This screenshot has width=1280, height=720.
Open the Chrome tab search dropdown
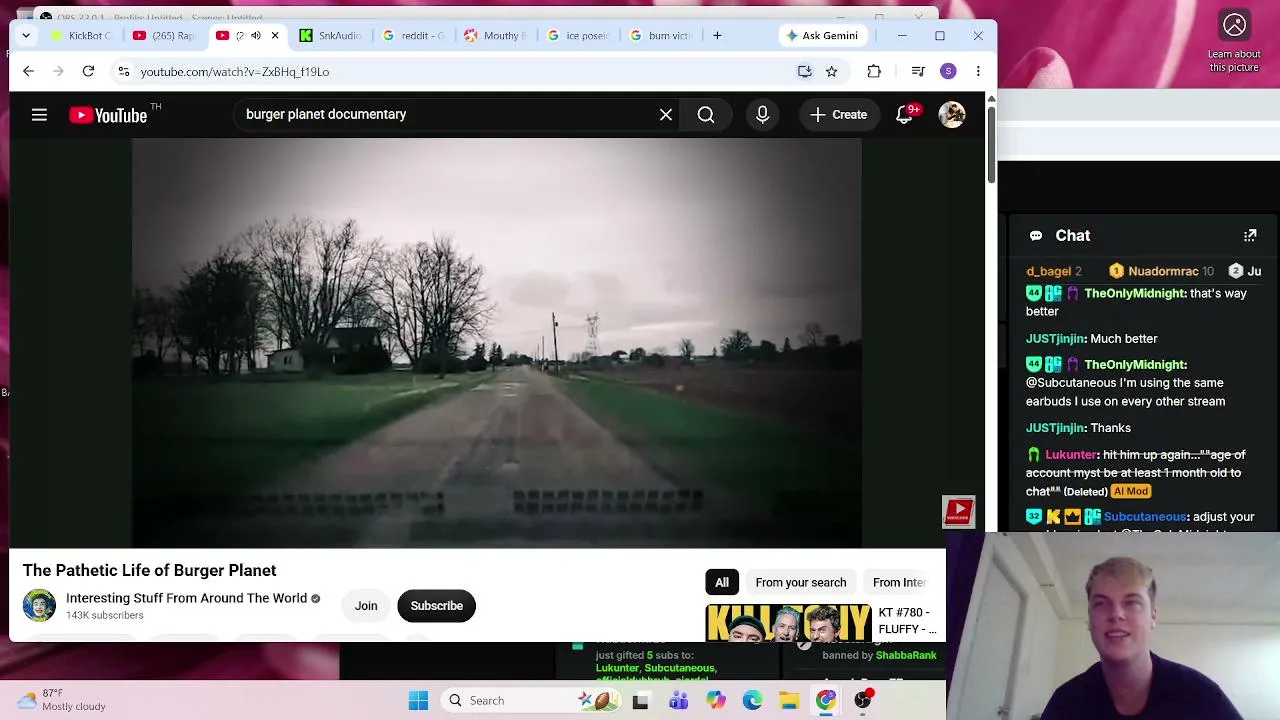[26, 35]
